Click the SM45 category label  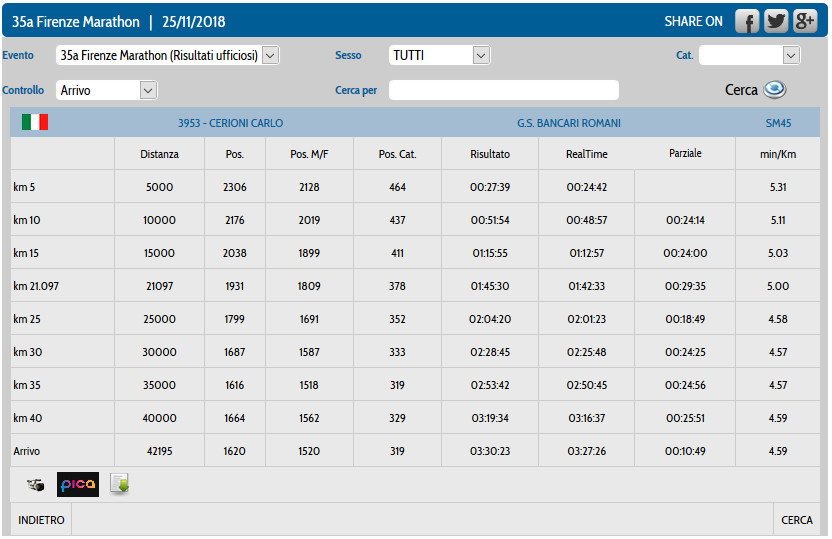(777, 123)
